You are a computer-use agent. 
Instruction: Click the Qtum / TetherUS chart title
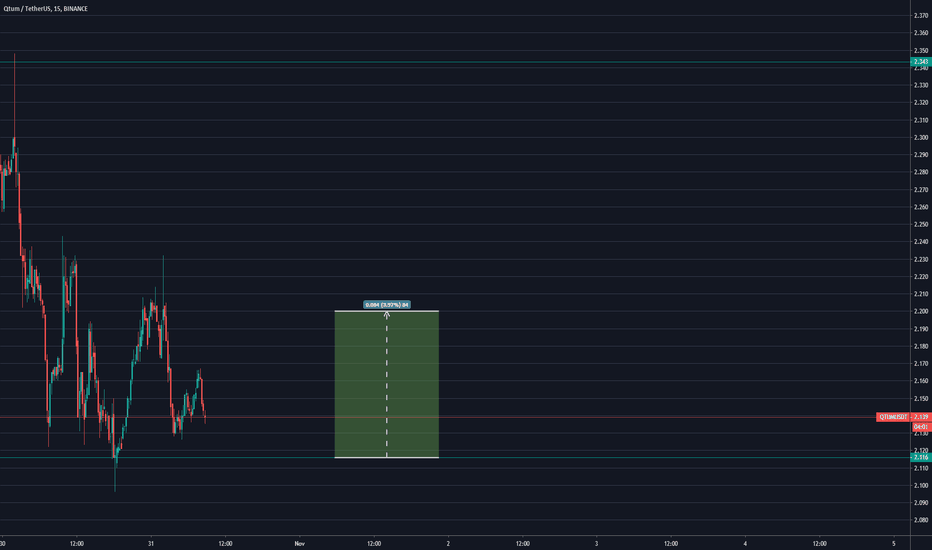[46, 9]
